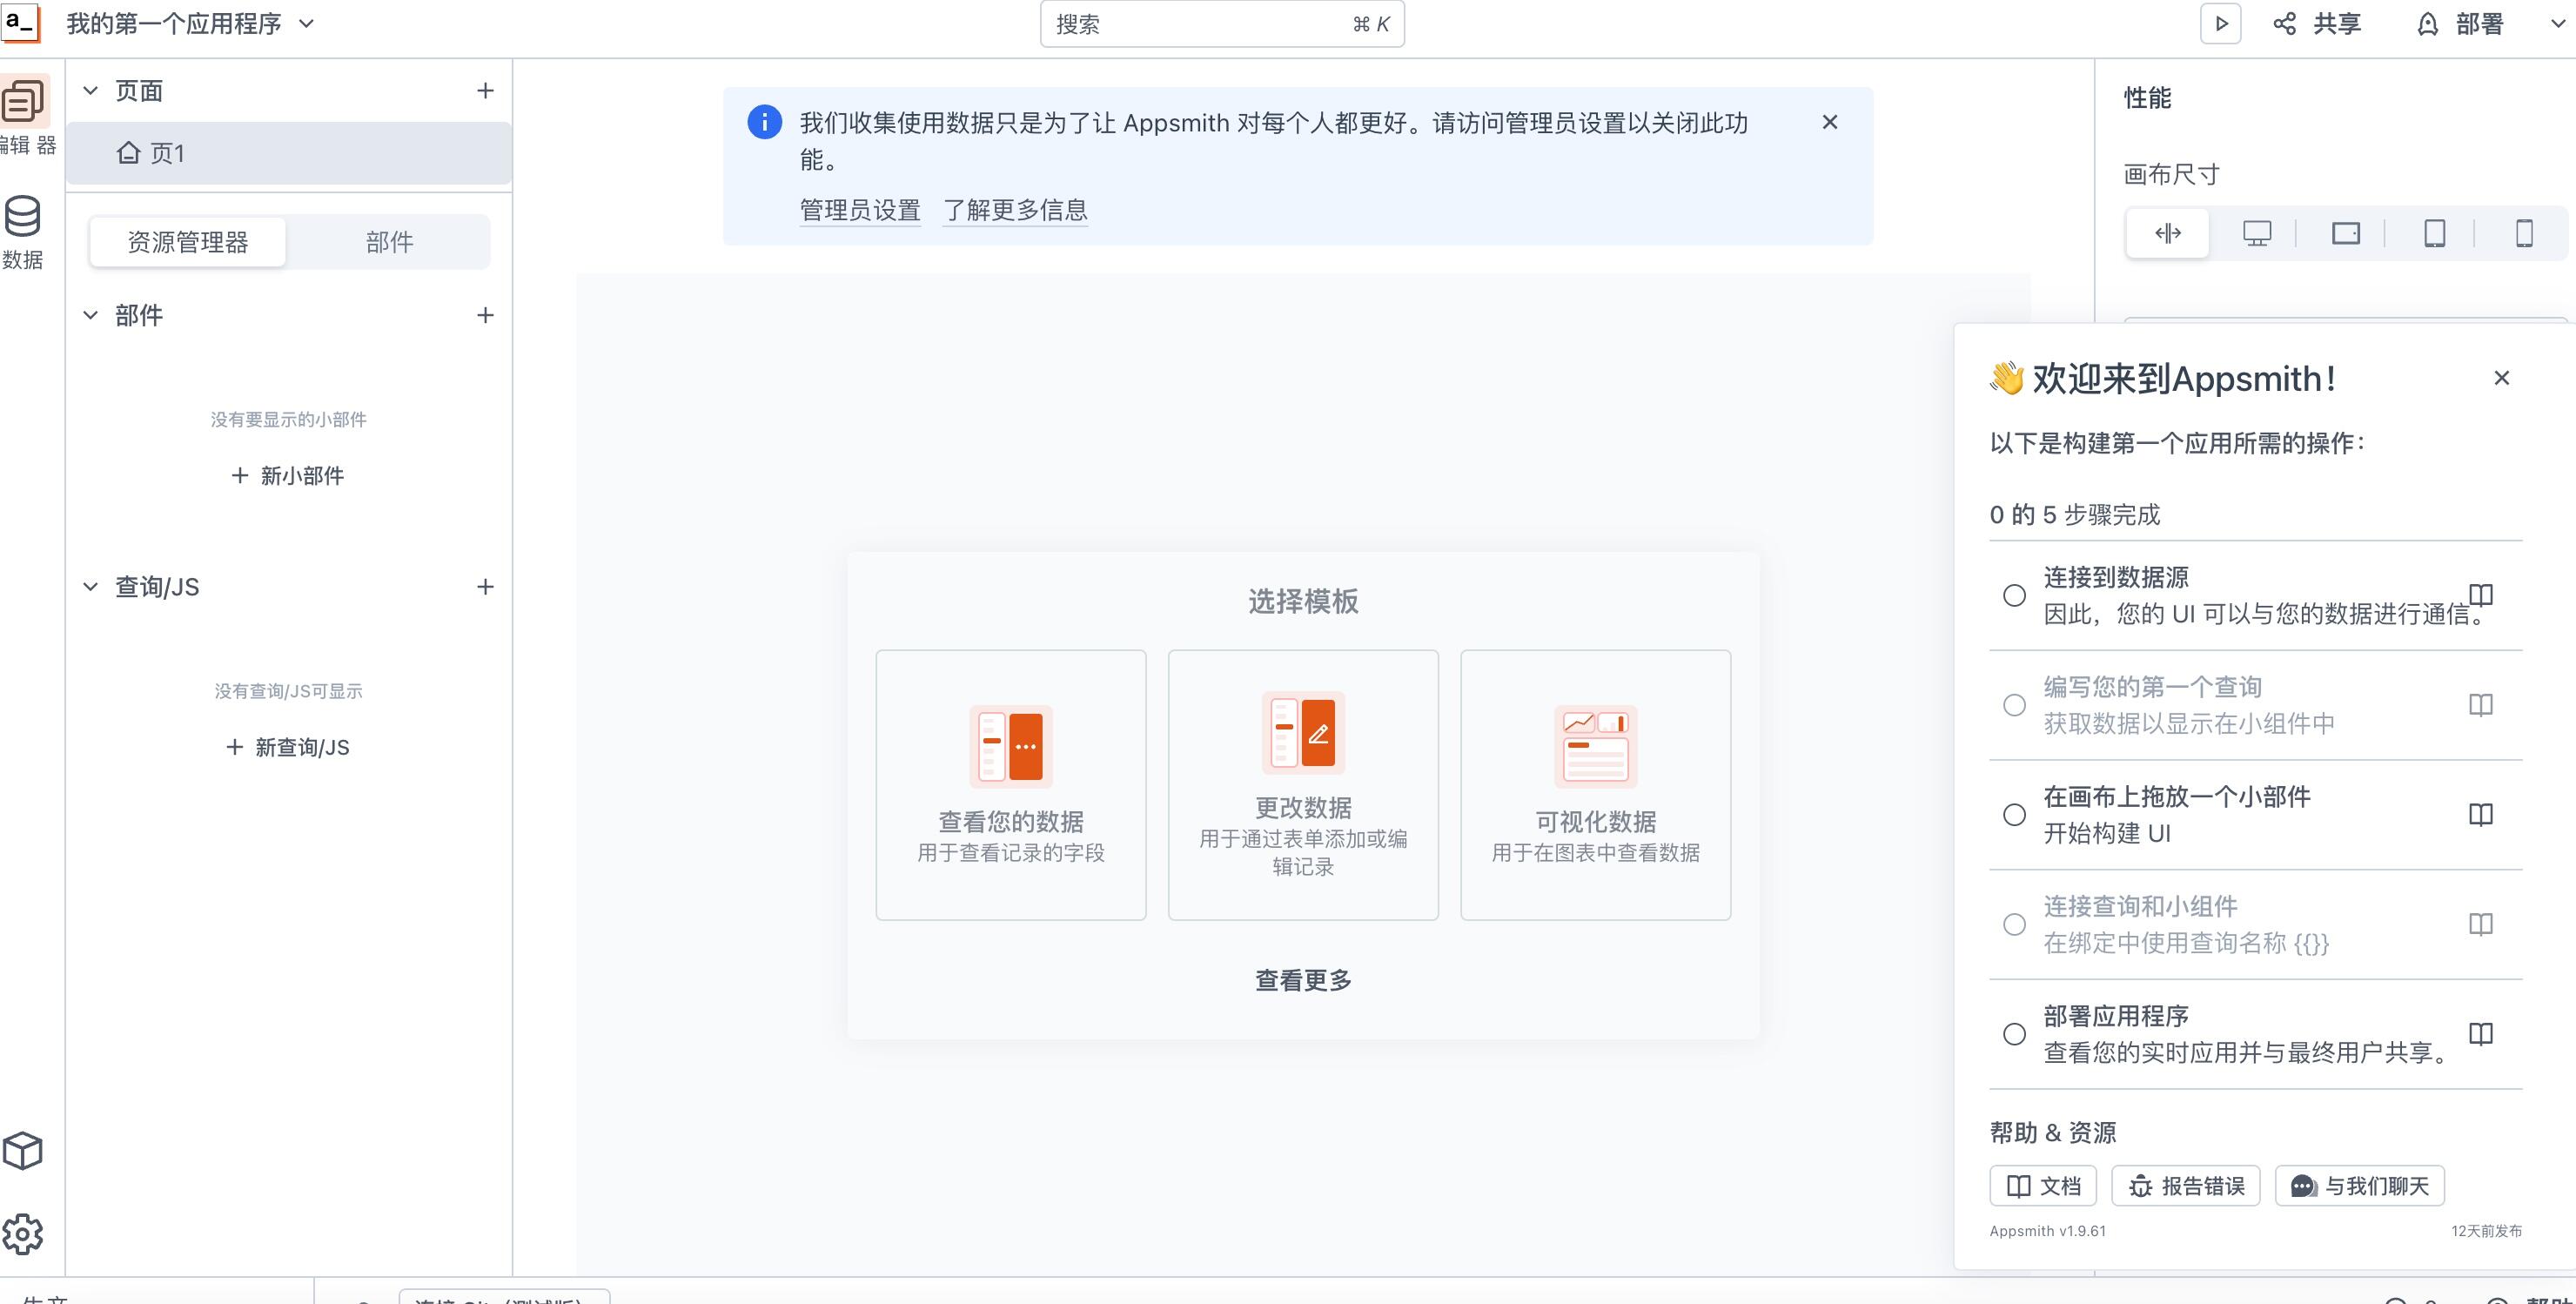Select the 连接查询和小组件 step radio

pyautogui.click(x=2015, y=924)
